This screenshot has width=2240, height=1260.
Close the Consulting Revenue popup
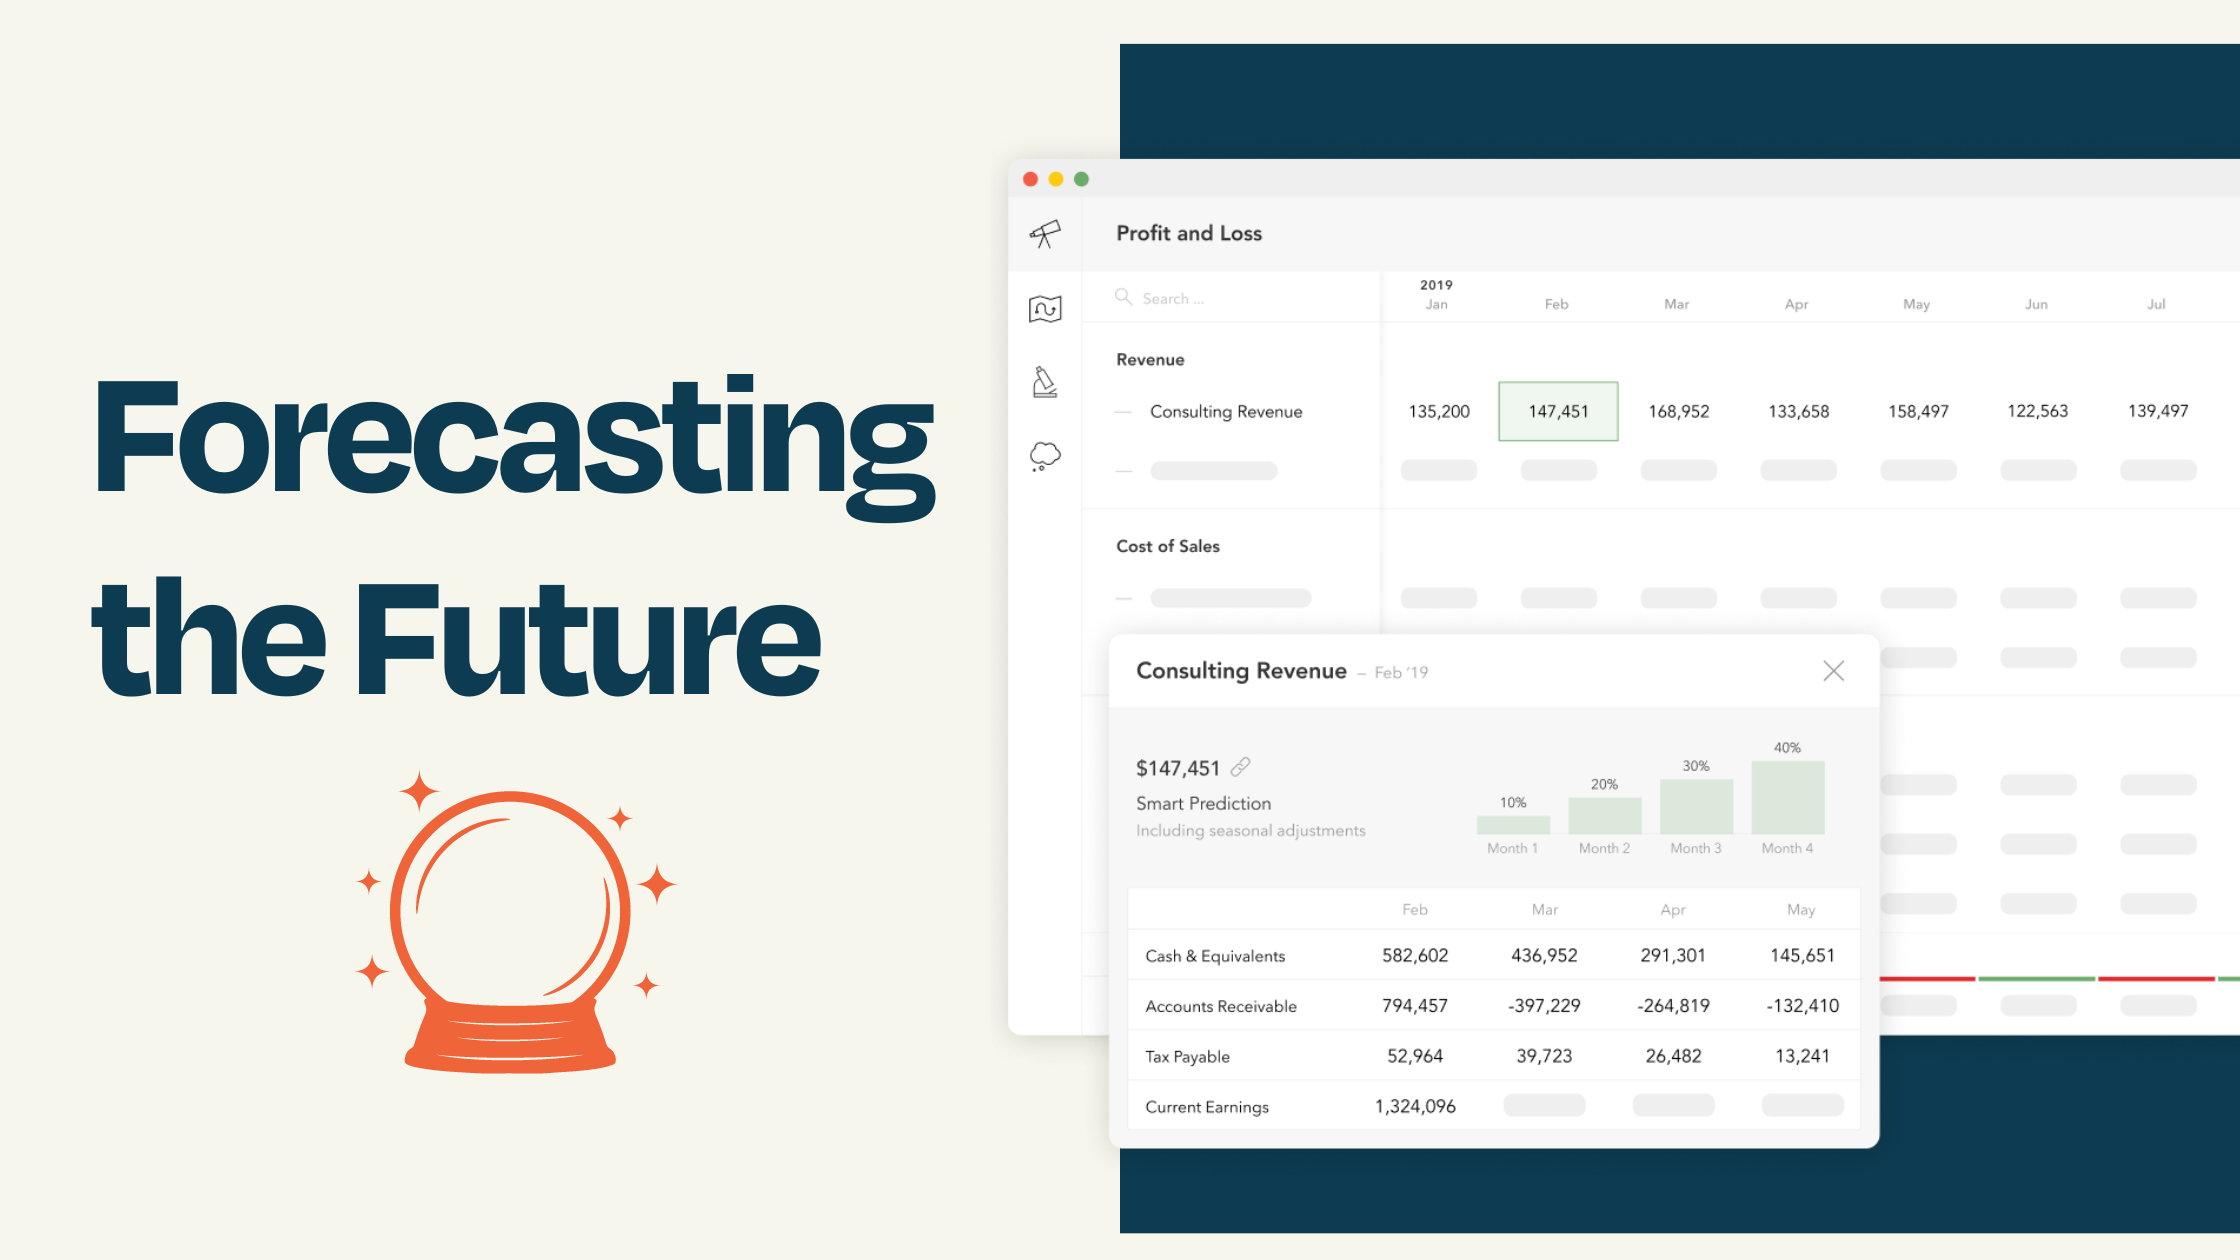[x=1834, y=671]
